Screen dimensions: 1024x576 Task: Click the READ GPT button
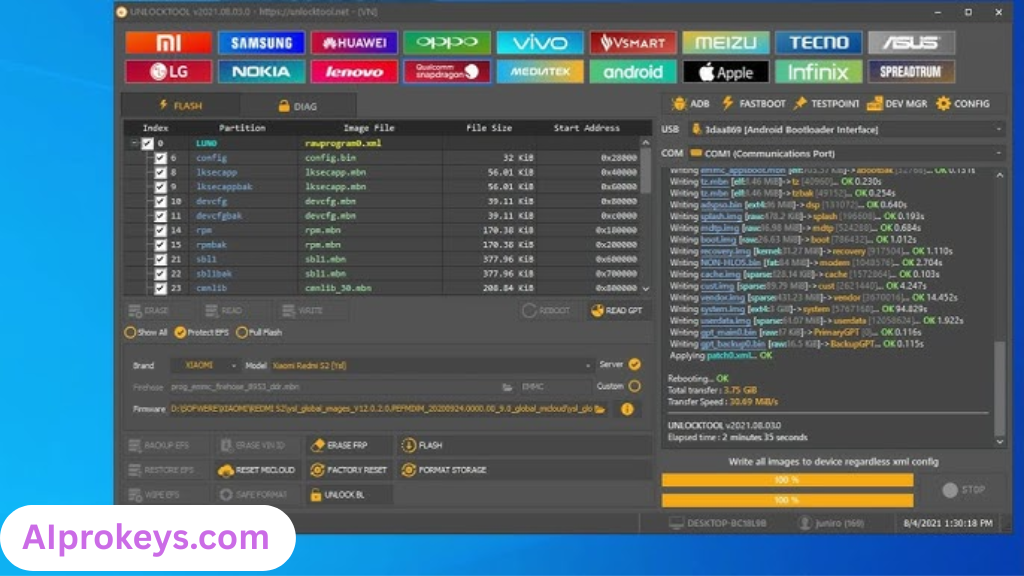pos(617,311)
